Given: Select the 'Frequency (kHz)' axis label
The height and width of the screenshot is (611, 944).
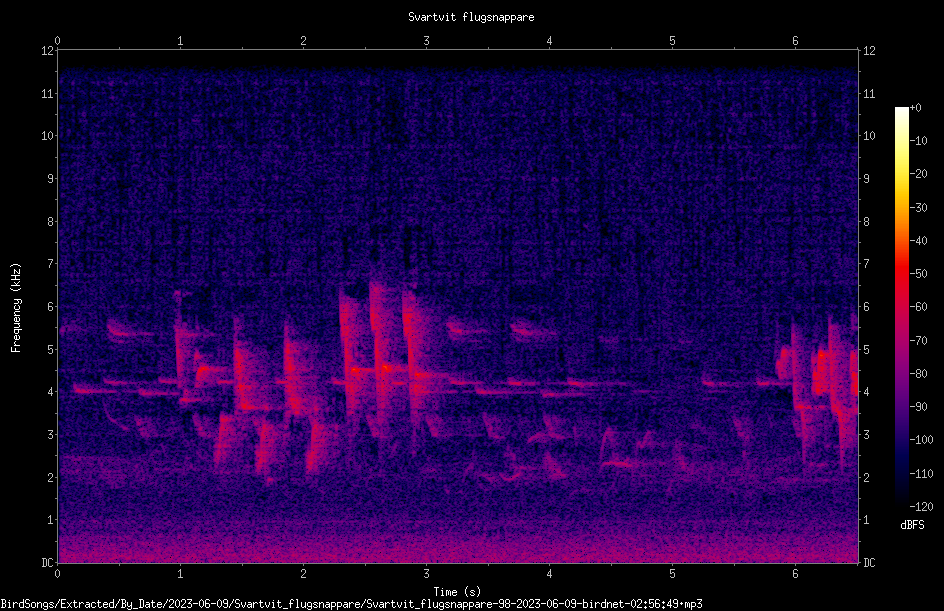Looking at the screenshot, I should tap(16, 308).
